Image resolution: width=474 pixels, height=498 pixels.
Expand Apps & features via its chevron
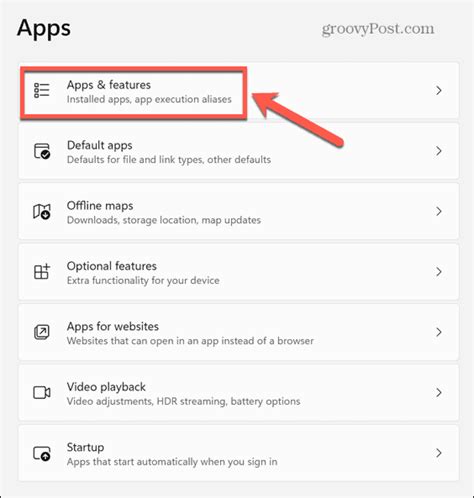click(x=439, y=90)
